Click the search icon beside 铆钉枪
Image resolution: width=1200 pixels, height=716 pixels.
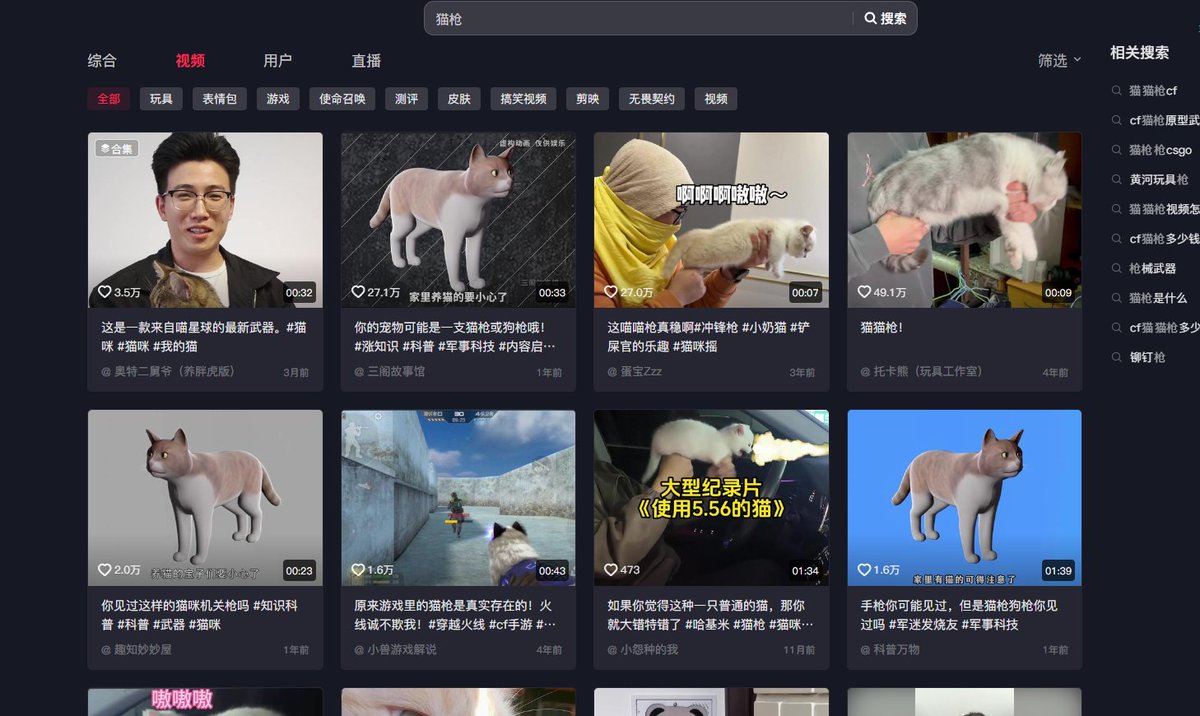[x=1116, y=357]
